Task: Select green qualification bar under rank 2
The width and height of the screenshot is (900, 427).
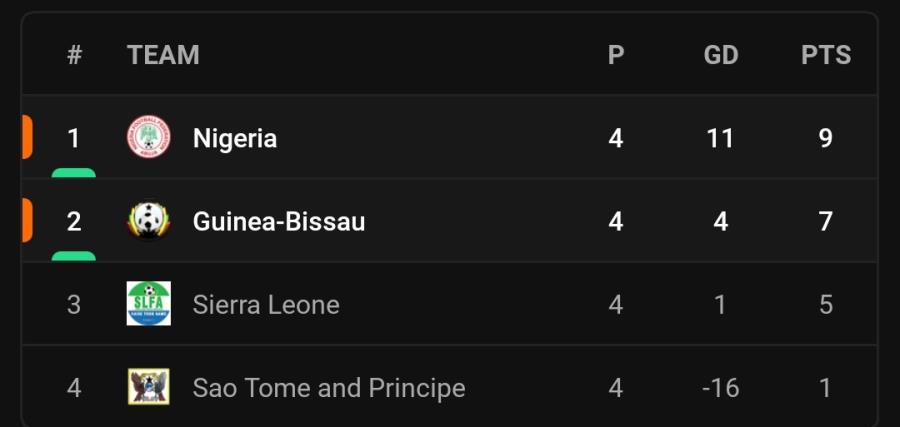Action: (73, 256)
